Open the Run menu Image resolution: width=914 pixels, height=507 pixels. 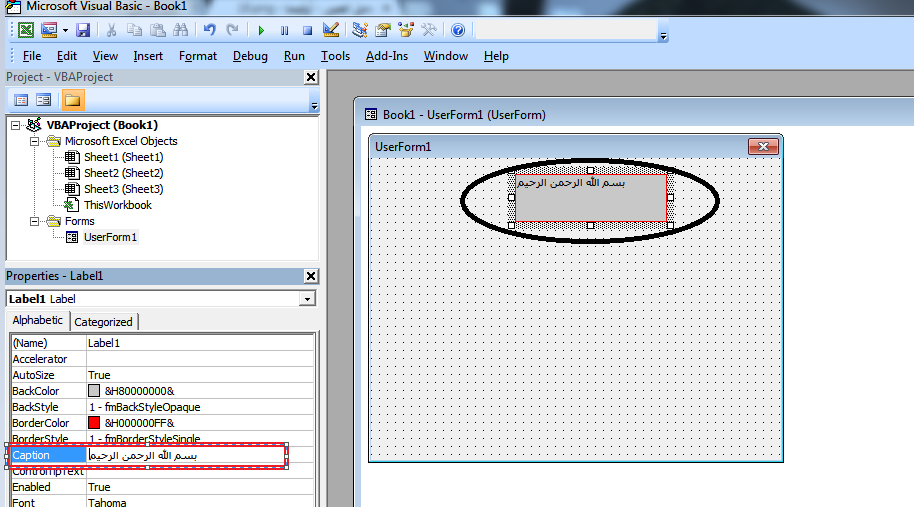pyautogui.click(x=294, y=56)
